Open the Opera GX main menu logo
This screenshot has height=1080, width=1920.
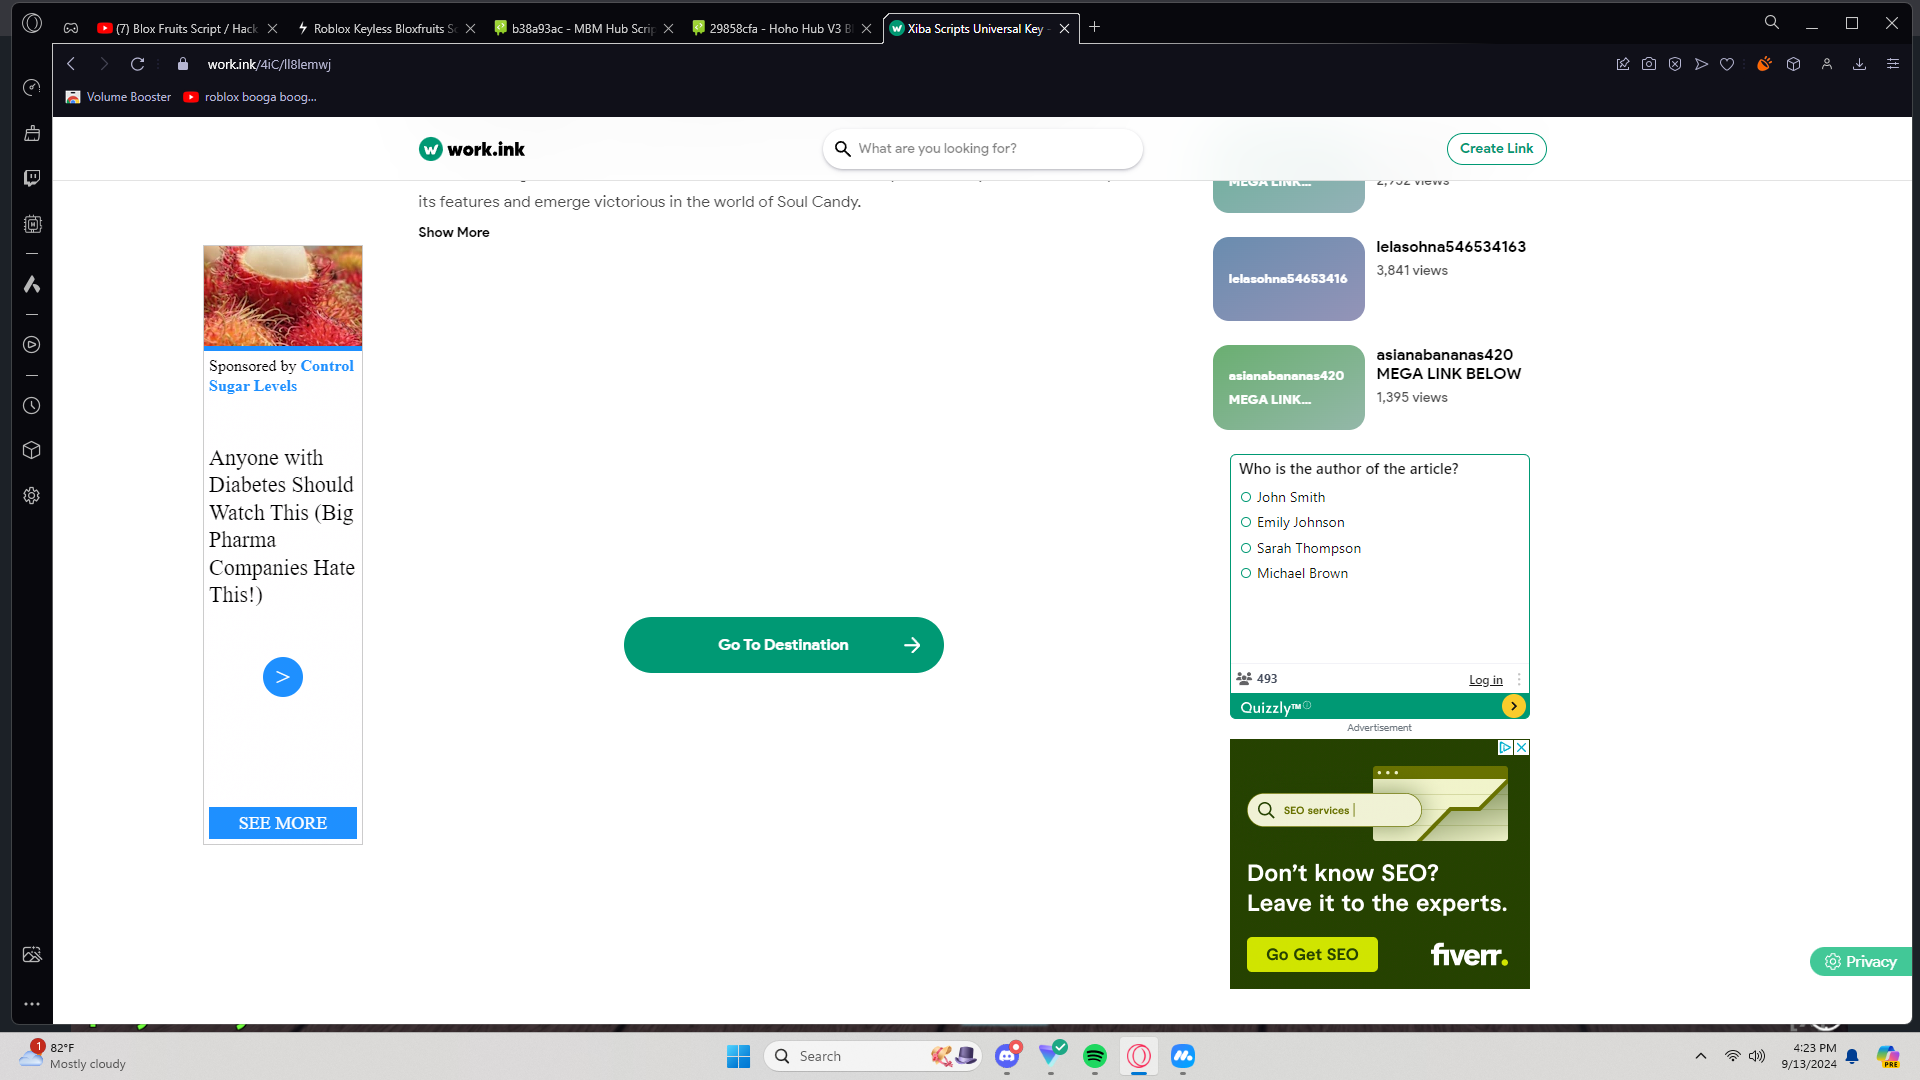click(x=32, y=23)
